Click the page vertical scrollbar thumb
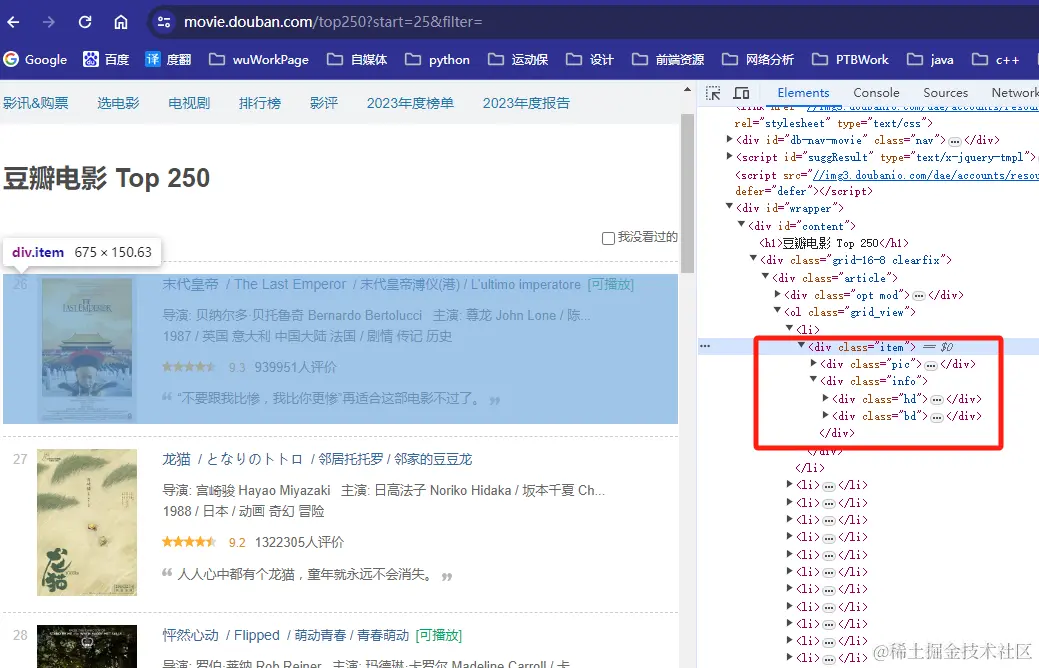Screen dimensions: 1039x668 pyautogui.click(x=687, y=192)
